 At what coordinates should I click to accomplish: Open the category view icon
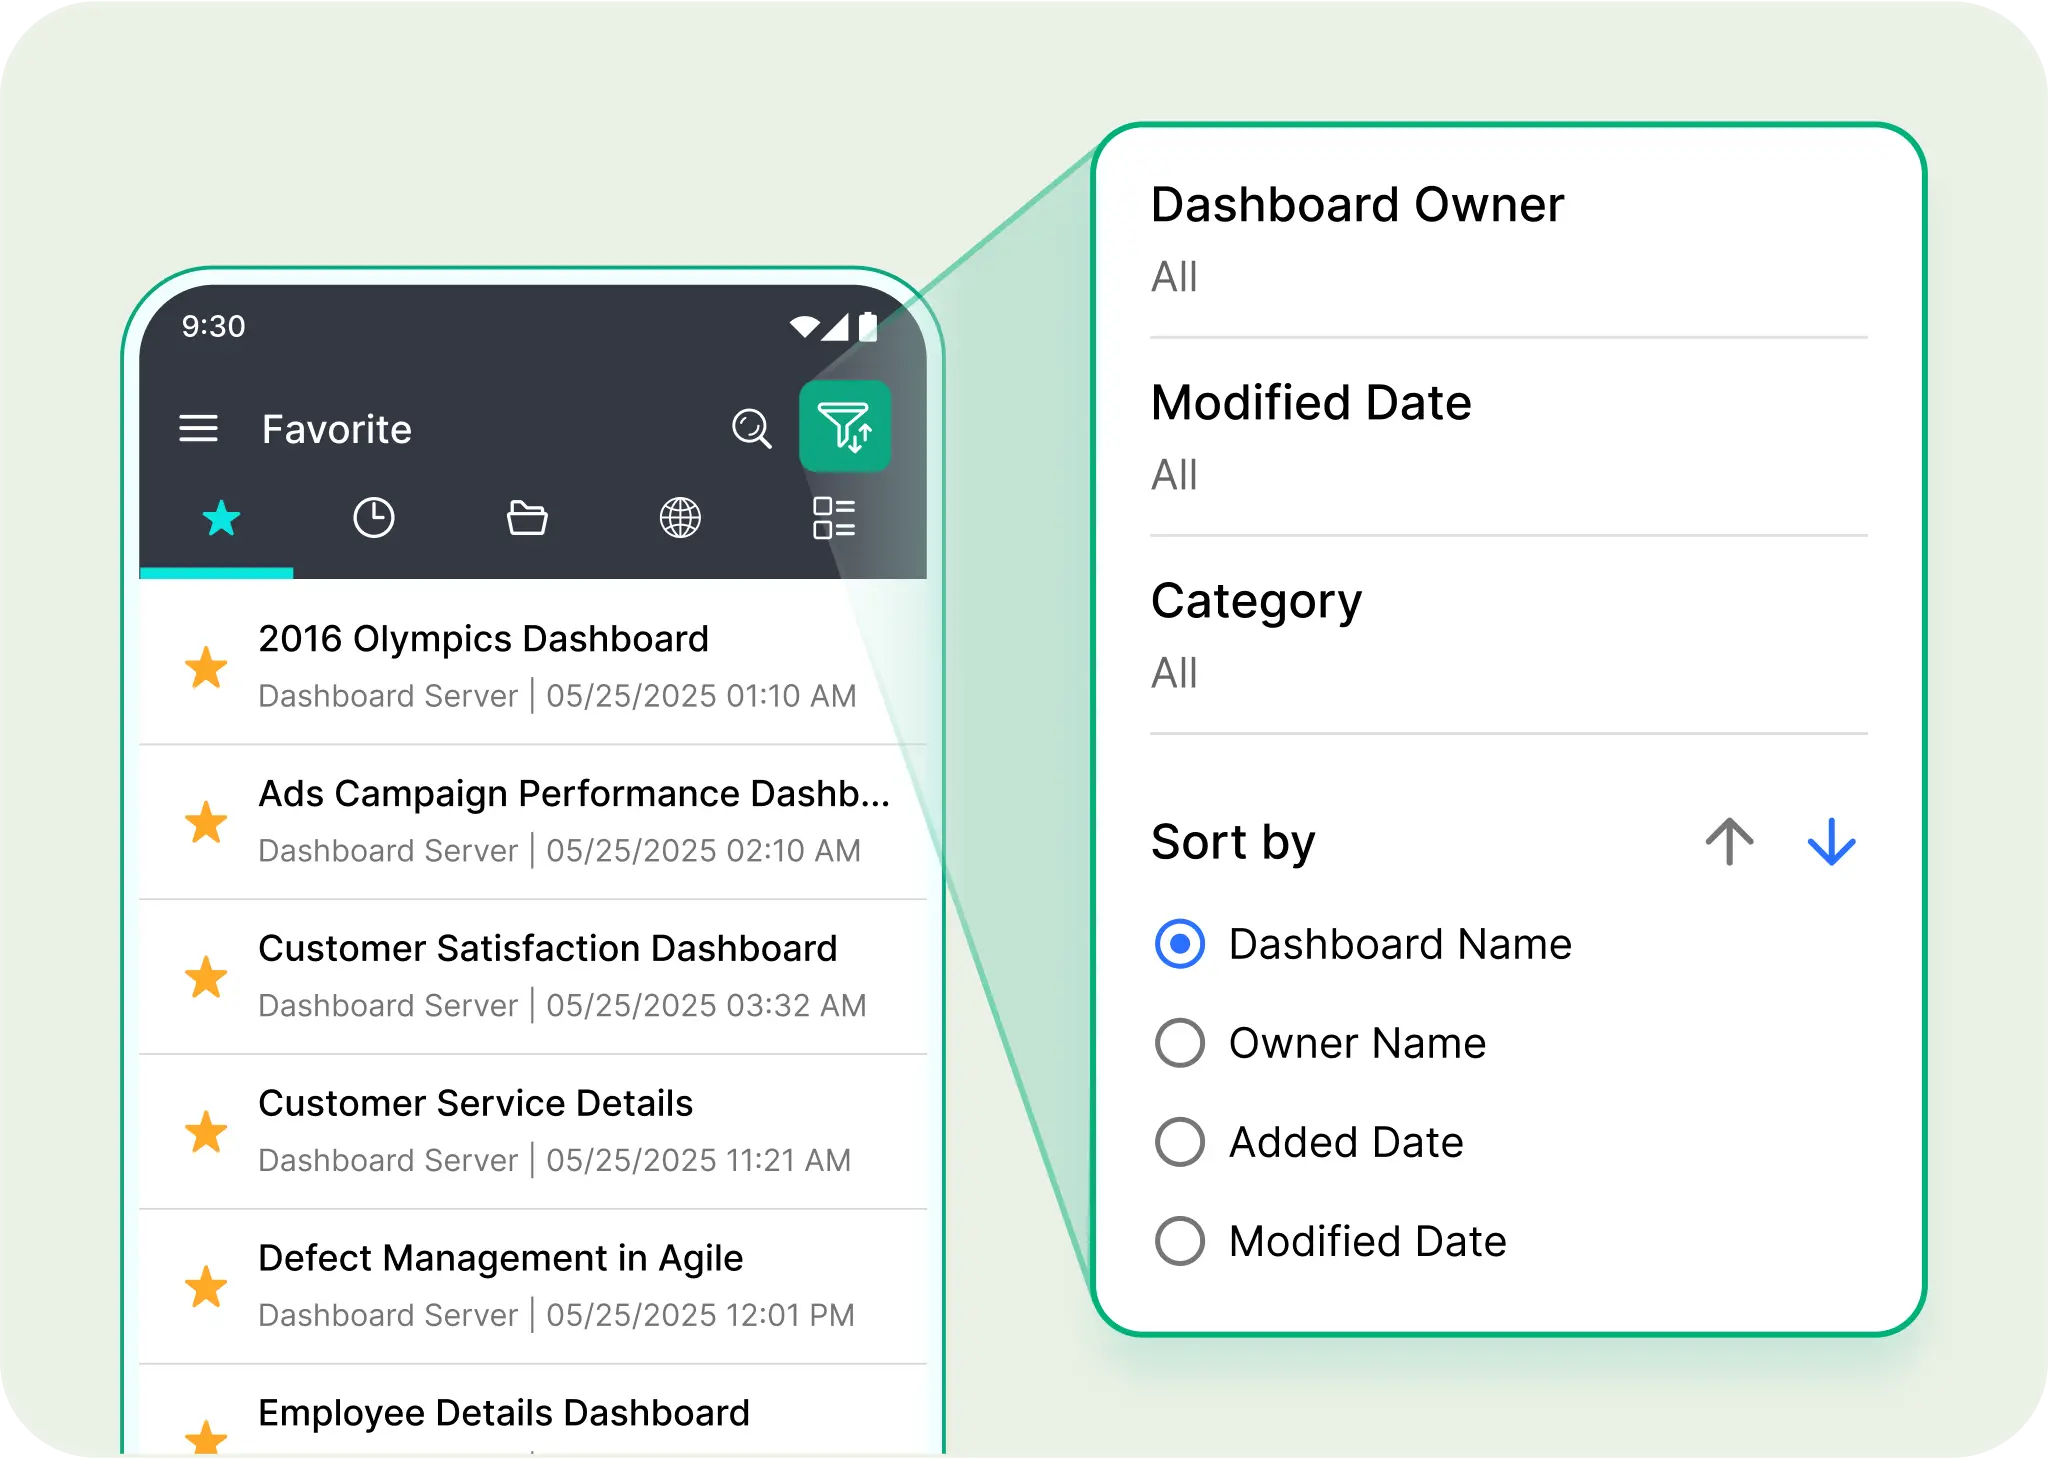pos(835,517)
